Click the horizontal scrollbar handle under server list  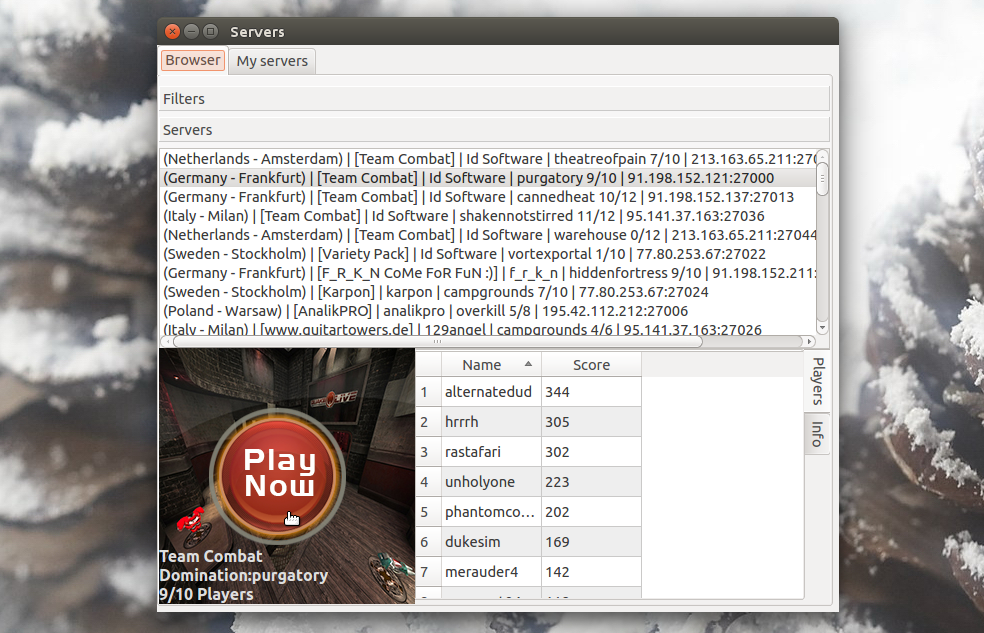(x=437, y=342)
